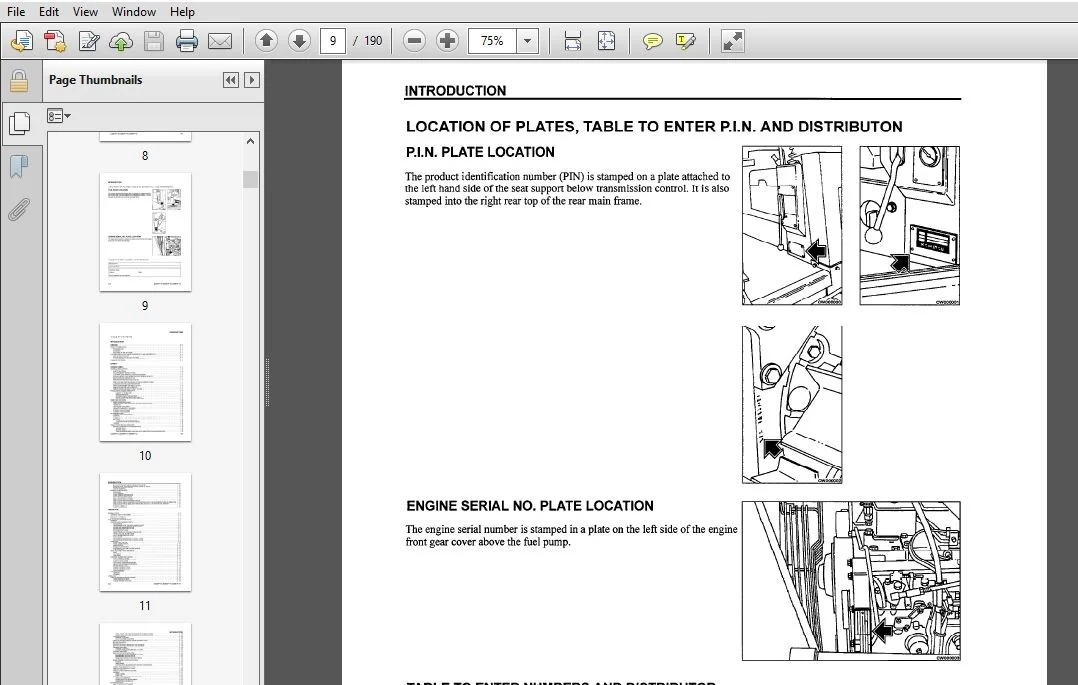Select the highlight text tool

click(685, 41)
